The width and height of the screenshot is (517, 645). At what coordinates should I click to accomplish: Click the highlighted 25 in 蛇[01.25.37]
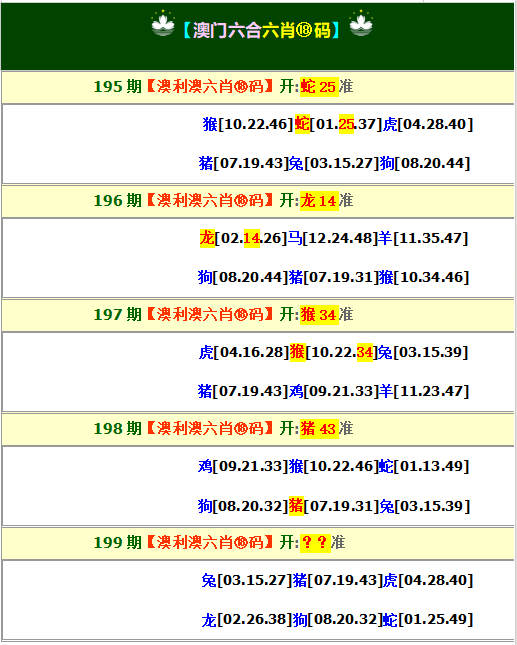pos(346,124)
